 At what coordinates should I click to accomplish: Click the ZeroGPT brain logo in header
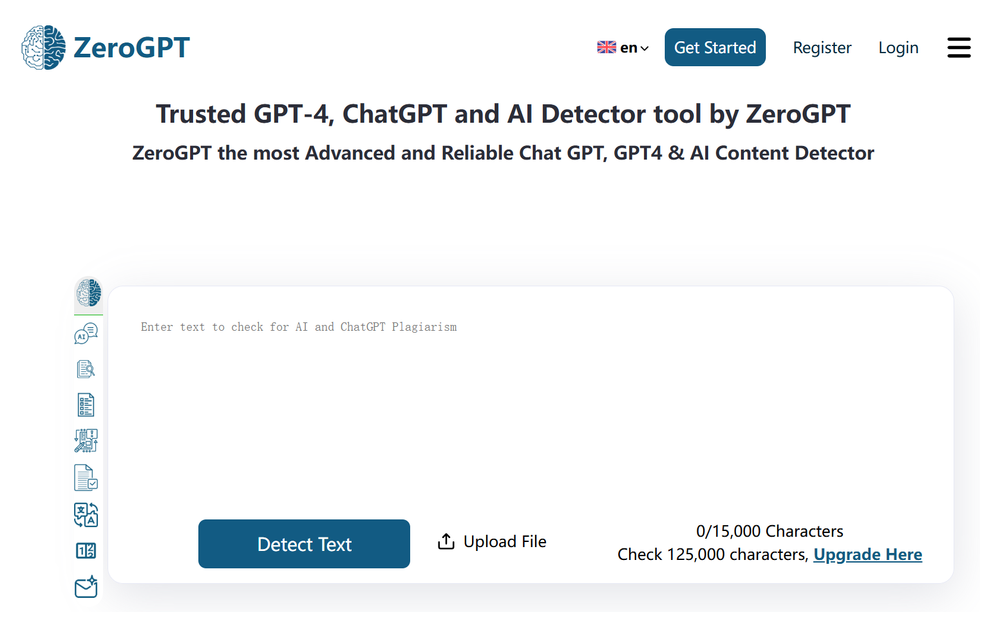(44, 47)
